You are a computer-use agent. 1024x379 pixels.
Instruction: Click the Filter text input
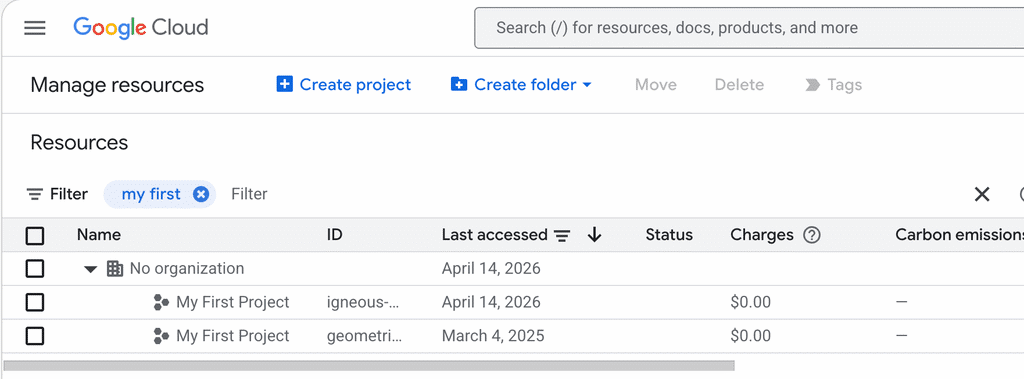click(x=249, y=194)
